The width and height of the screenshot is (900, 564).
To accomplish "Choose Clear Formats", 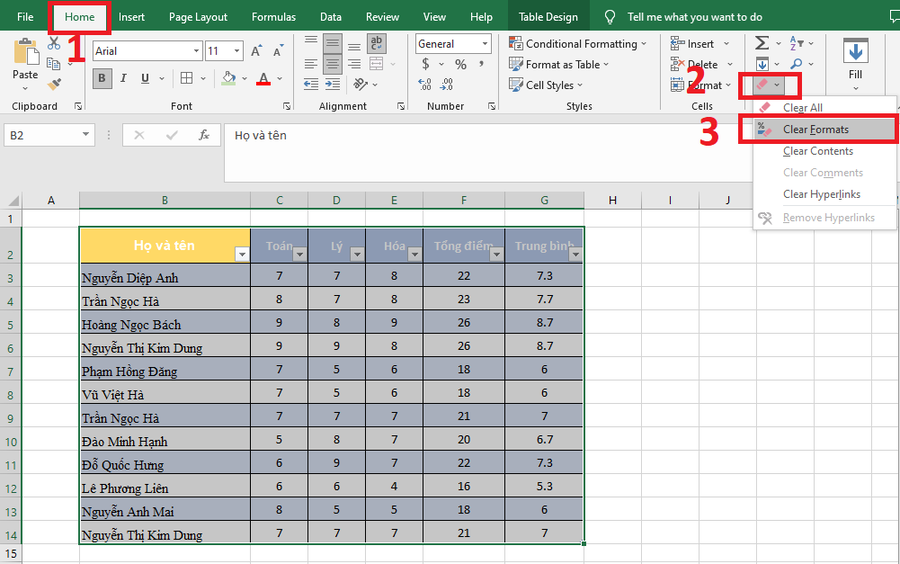I will pos(824,129).
